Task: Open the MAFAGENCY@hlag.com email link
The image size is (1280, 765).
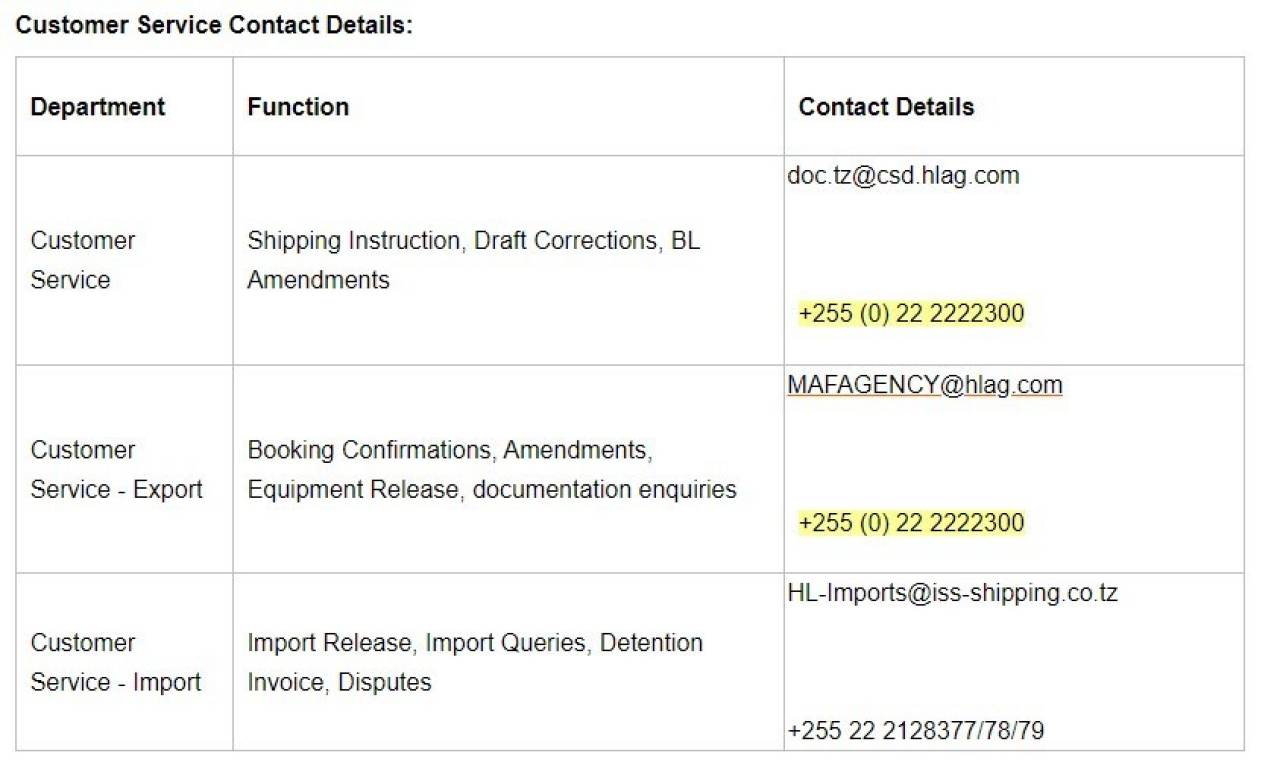Action: point(925,385)
